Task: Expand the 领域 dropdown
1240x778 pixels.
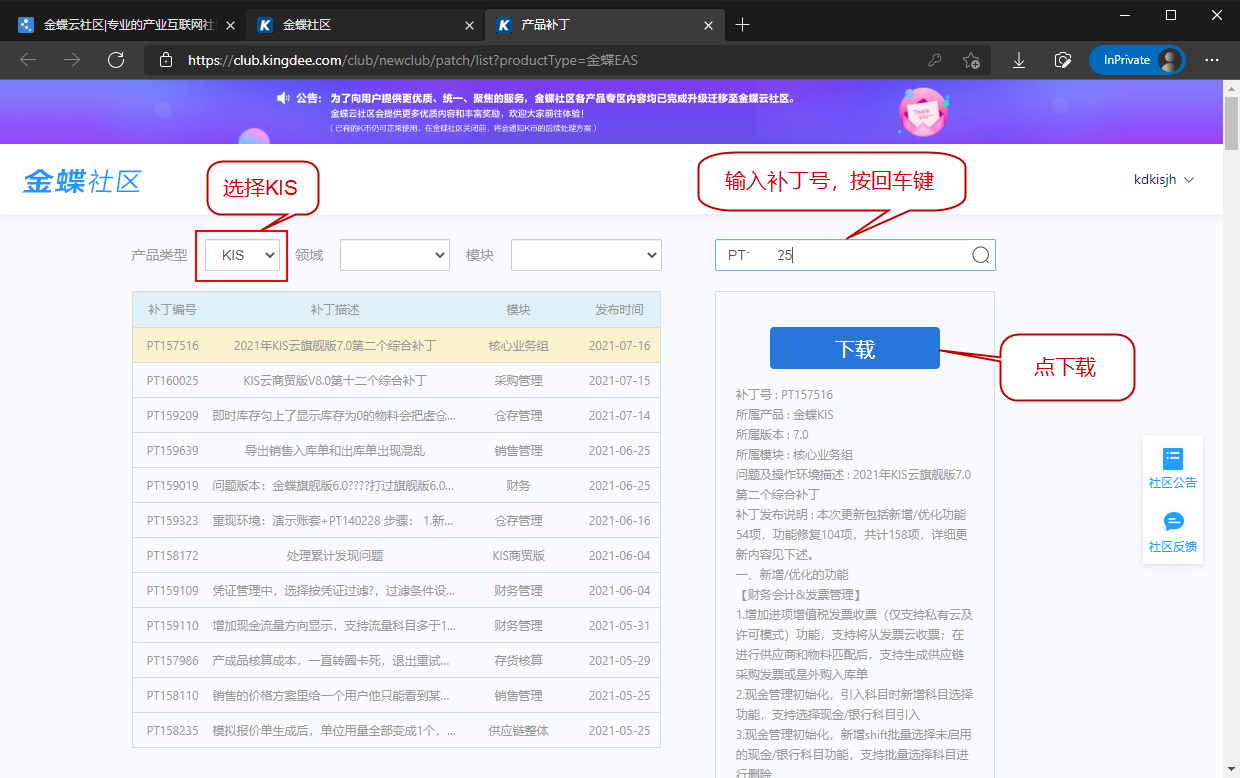Action: click(x=394, y=255)
